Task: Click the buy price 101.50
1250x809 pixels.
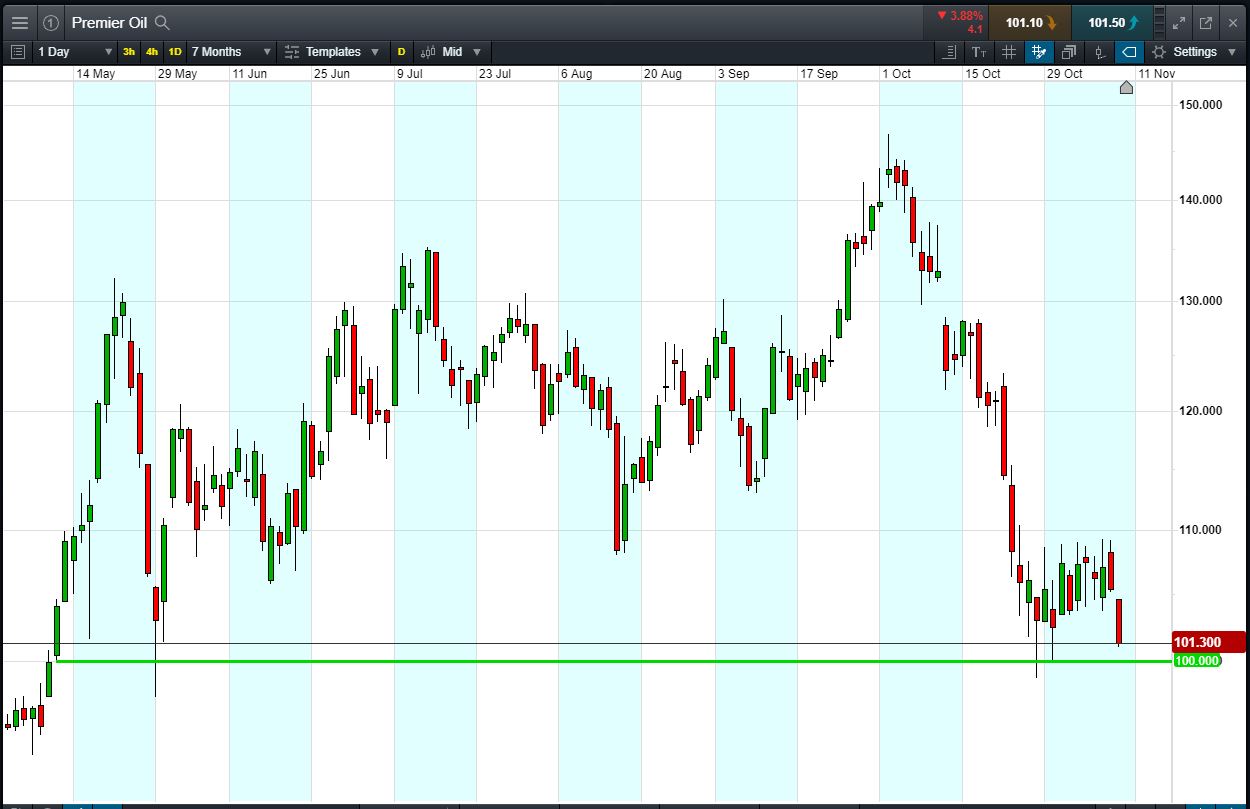Action: 1112,22
